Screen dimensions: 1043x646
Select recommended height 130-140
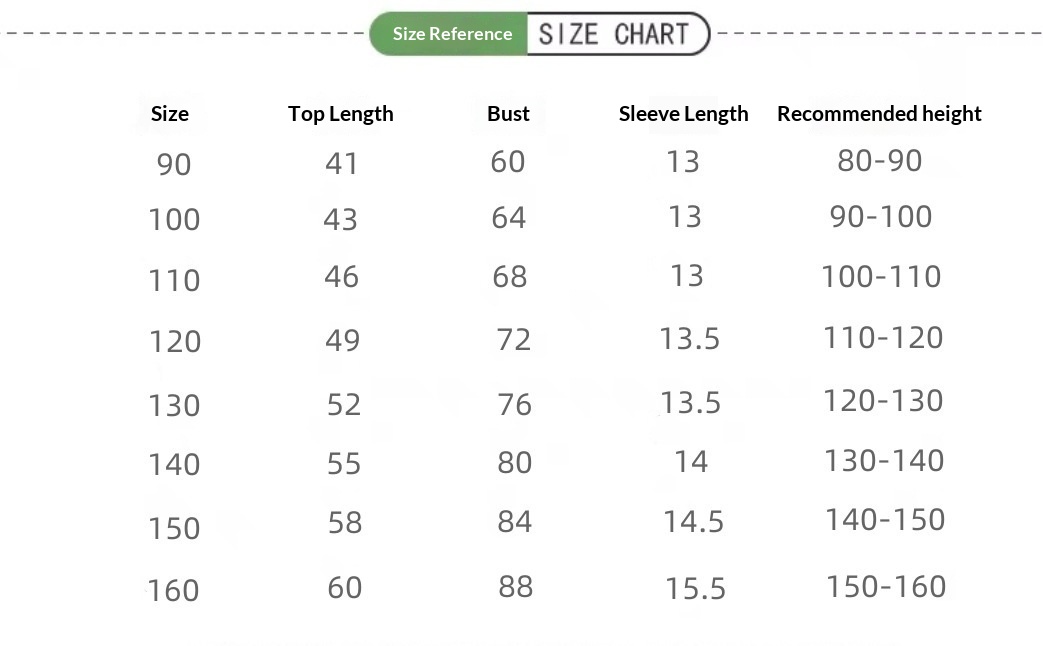coord(884,461)
